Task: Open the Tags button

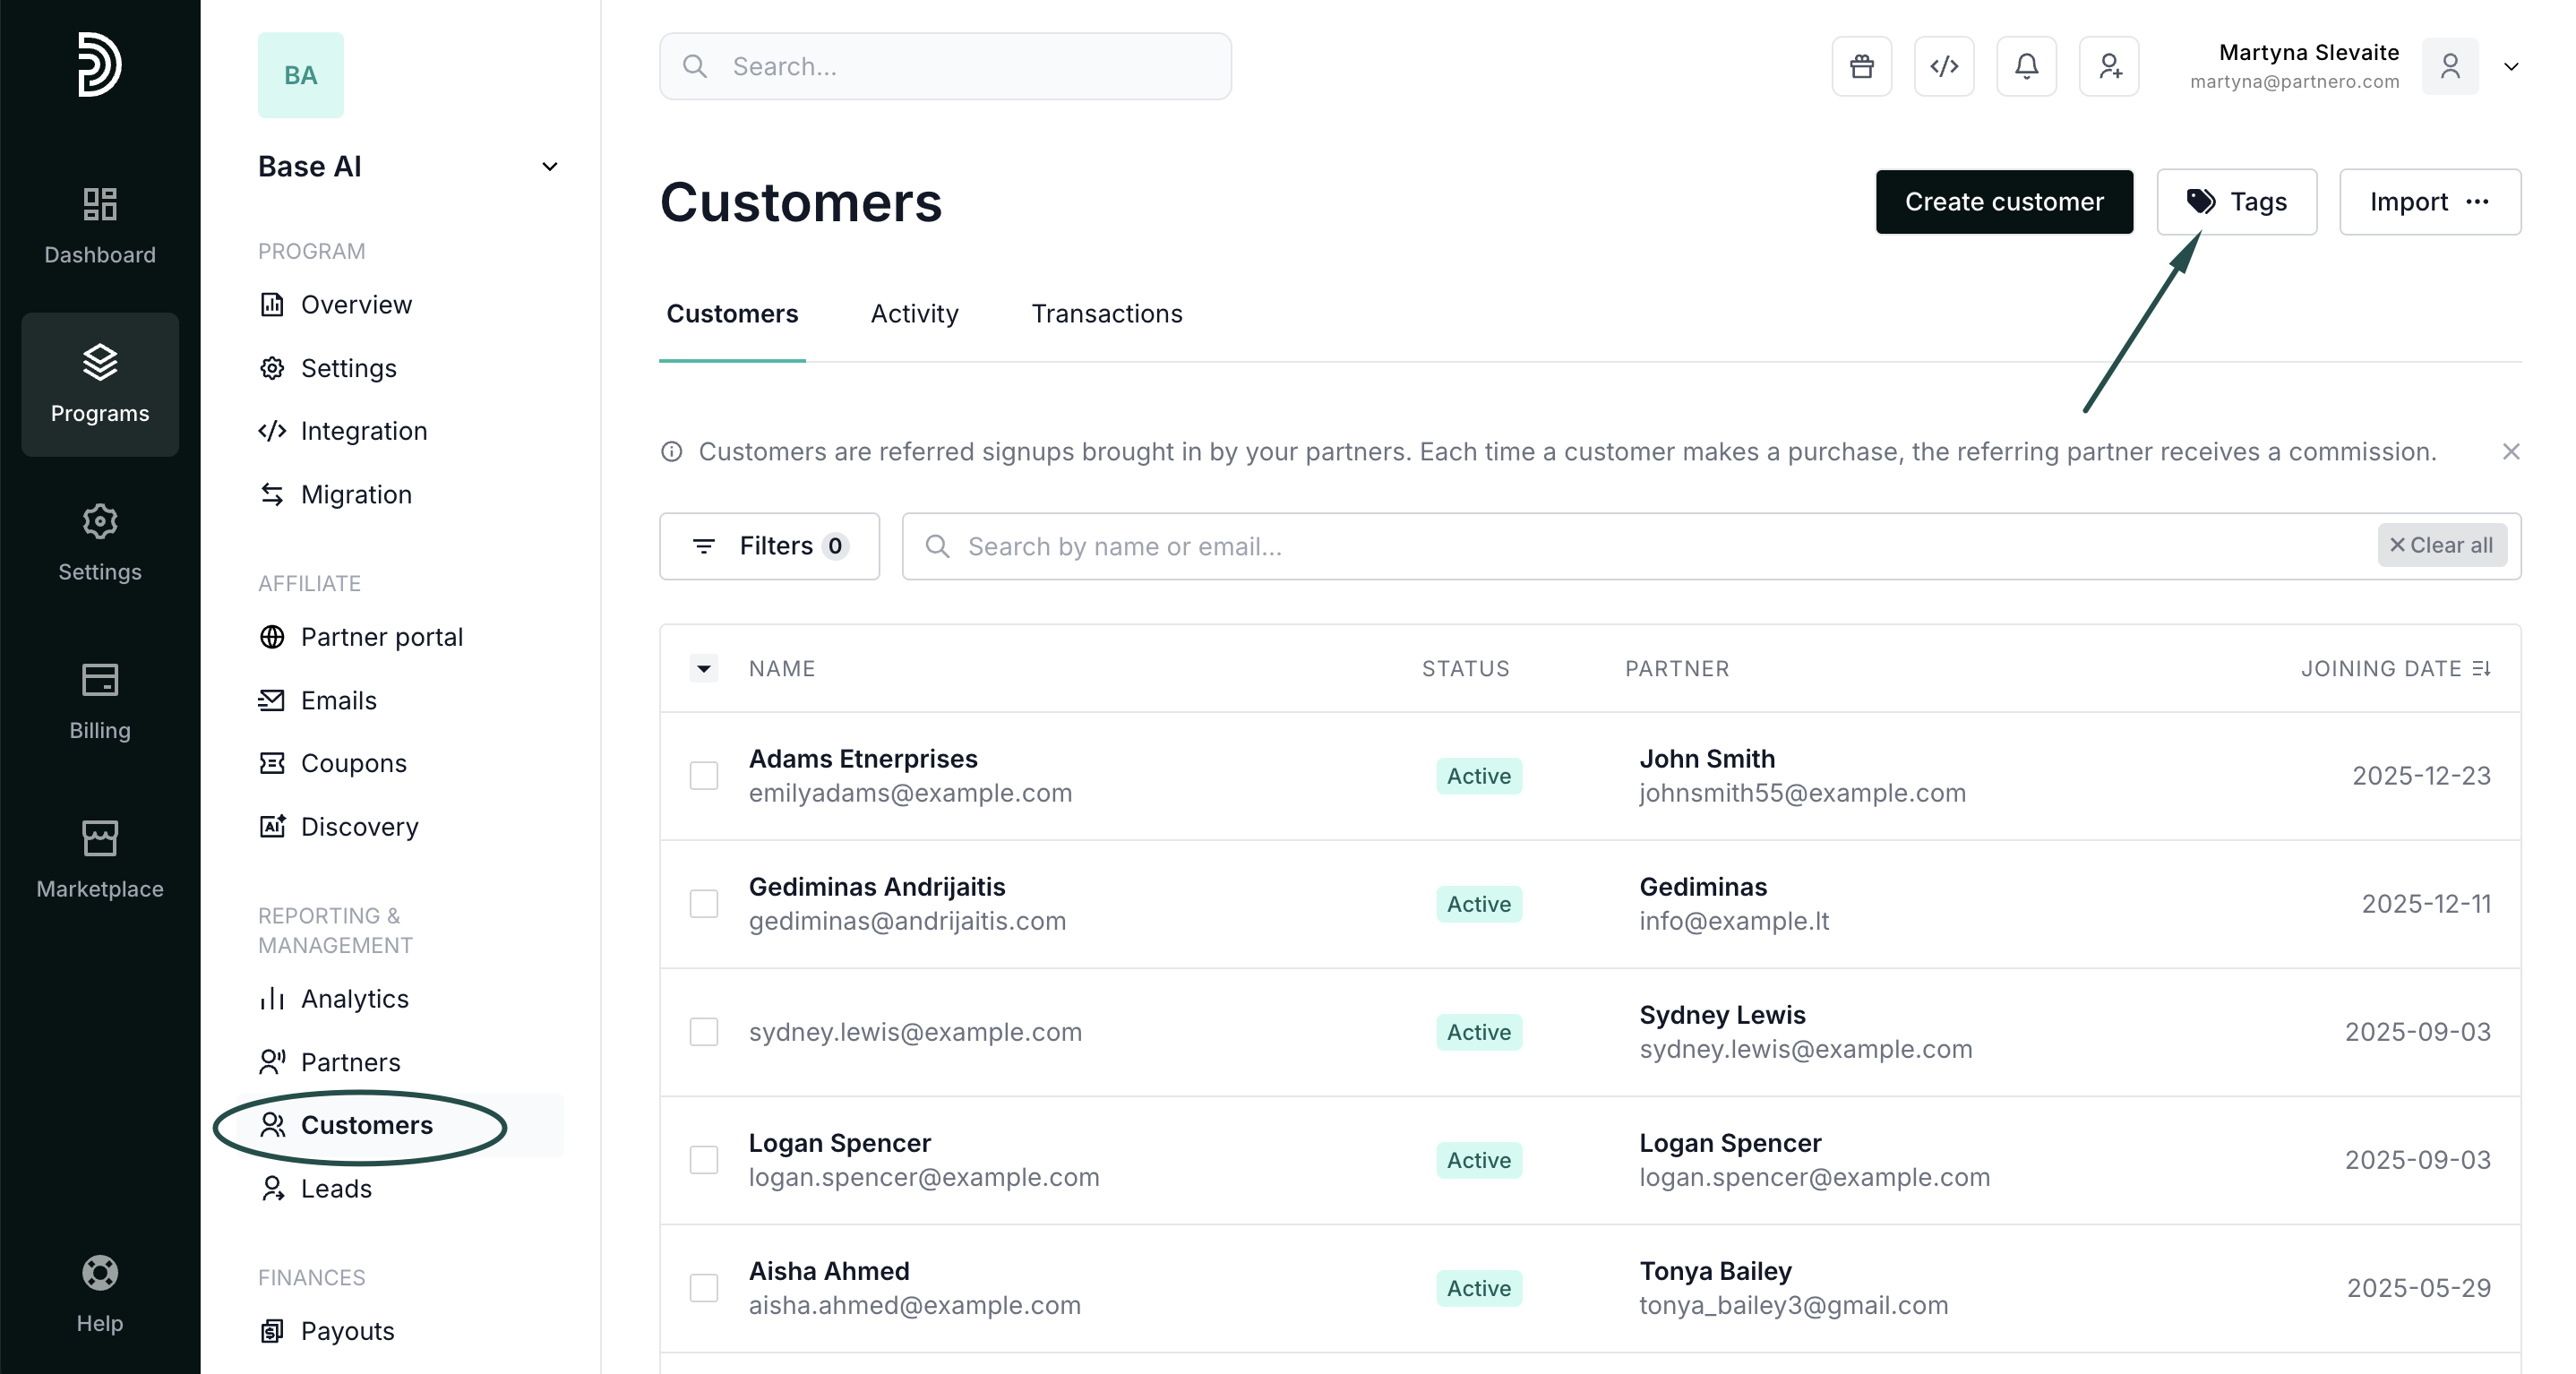Action: point(2236,202)
